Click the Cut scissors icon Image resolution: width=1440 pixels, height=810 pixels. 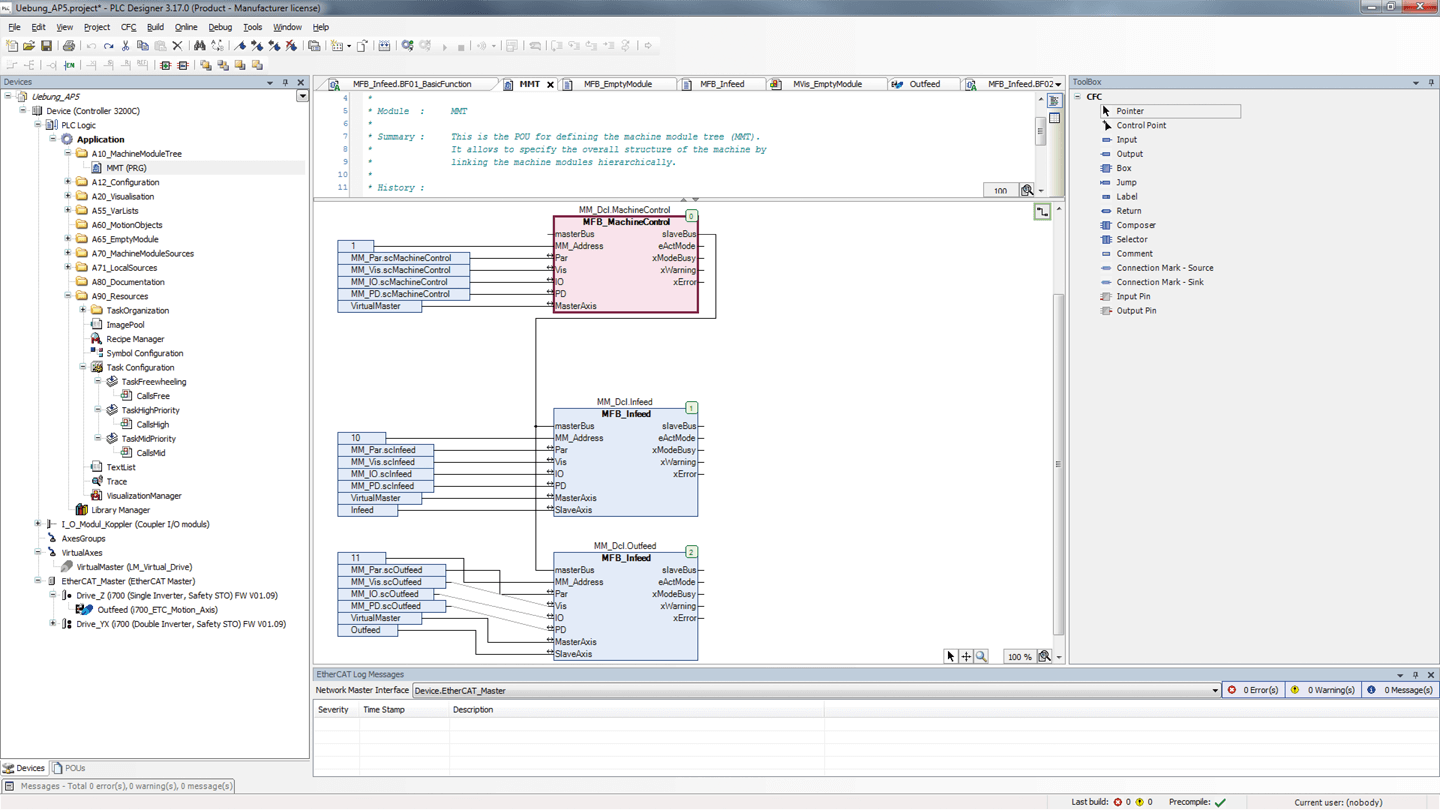point(125,46)
